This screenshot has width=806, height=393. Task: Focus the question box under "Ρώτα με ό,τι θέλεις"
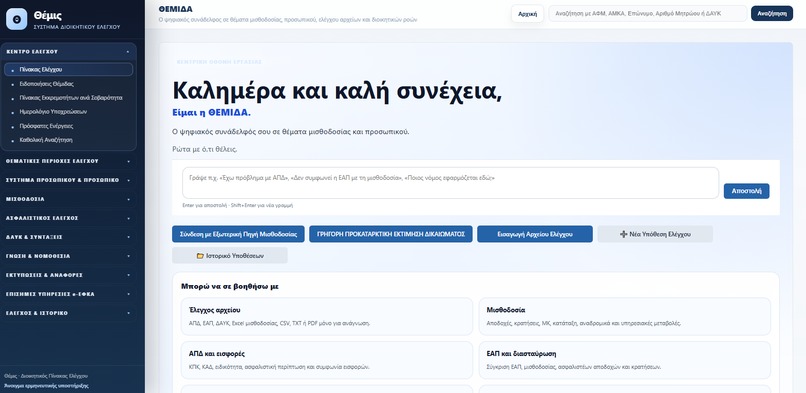450,183
